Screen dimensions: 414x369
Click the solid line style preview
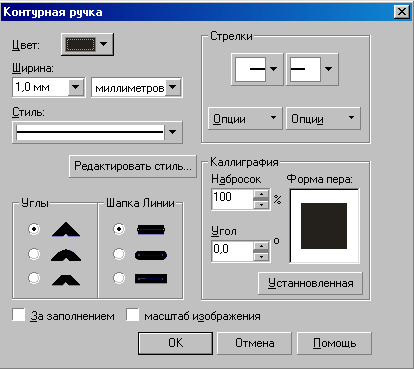90,132
